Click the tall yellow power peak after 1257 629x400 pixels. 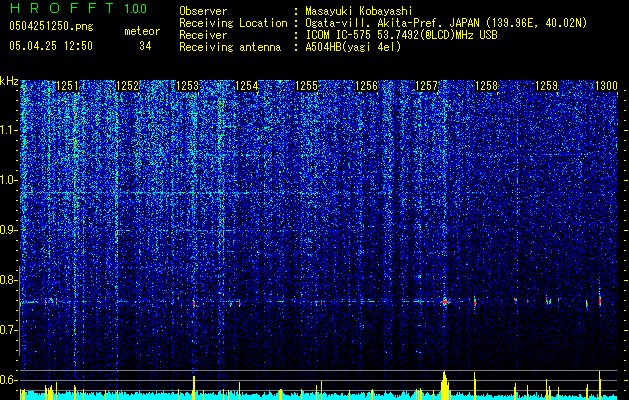444,385
